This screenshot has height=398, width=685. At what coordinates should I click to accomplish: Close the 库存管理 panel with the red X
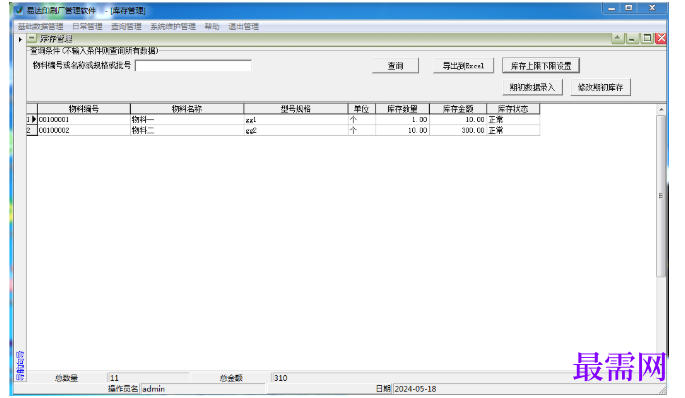coord(661,38)
